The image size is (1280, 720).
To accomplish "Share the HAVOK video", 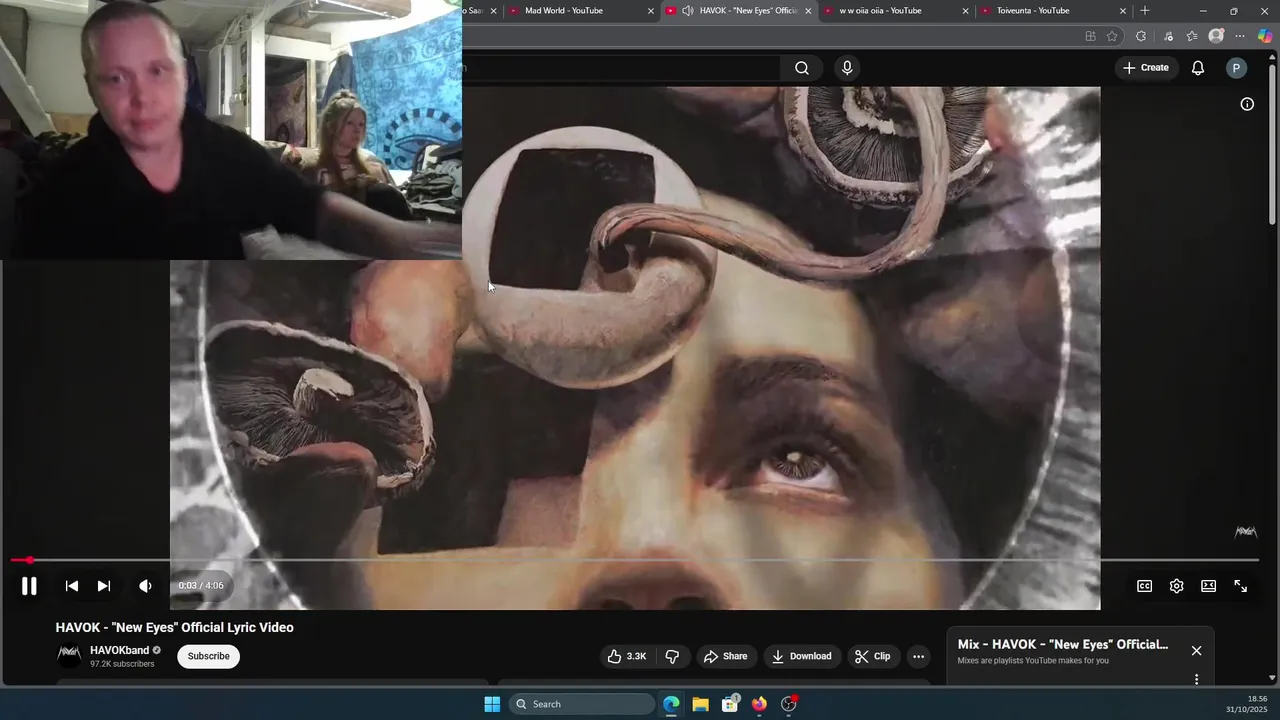I will [x=726, y=656].
